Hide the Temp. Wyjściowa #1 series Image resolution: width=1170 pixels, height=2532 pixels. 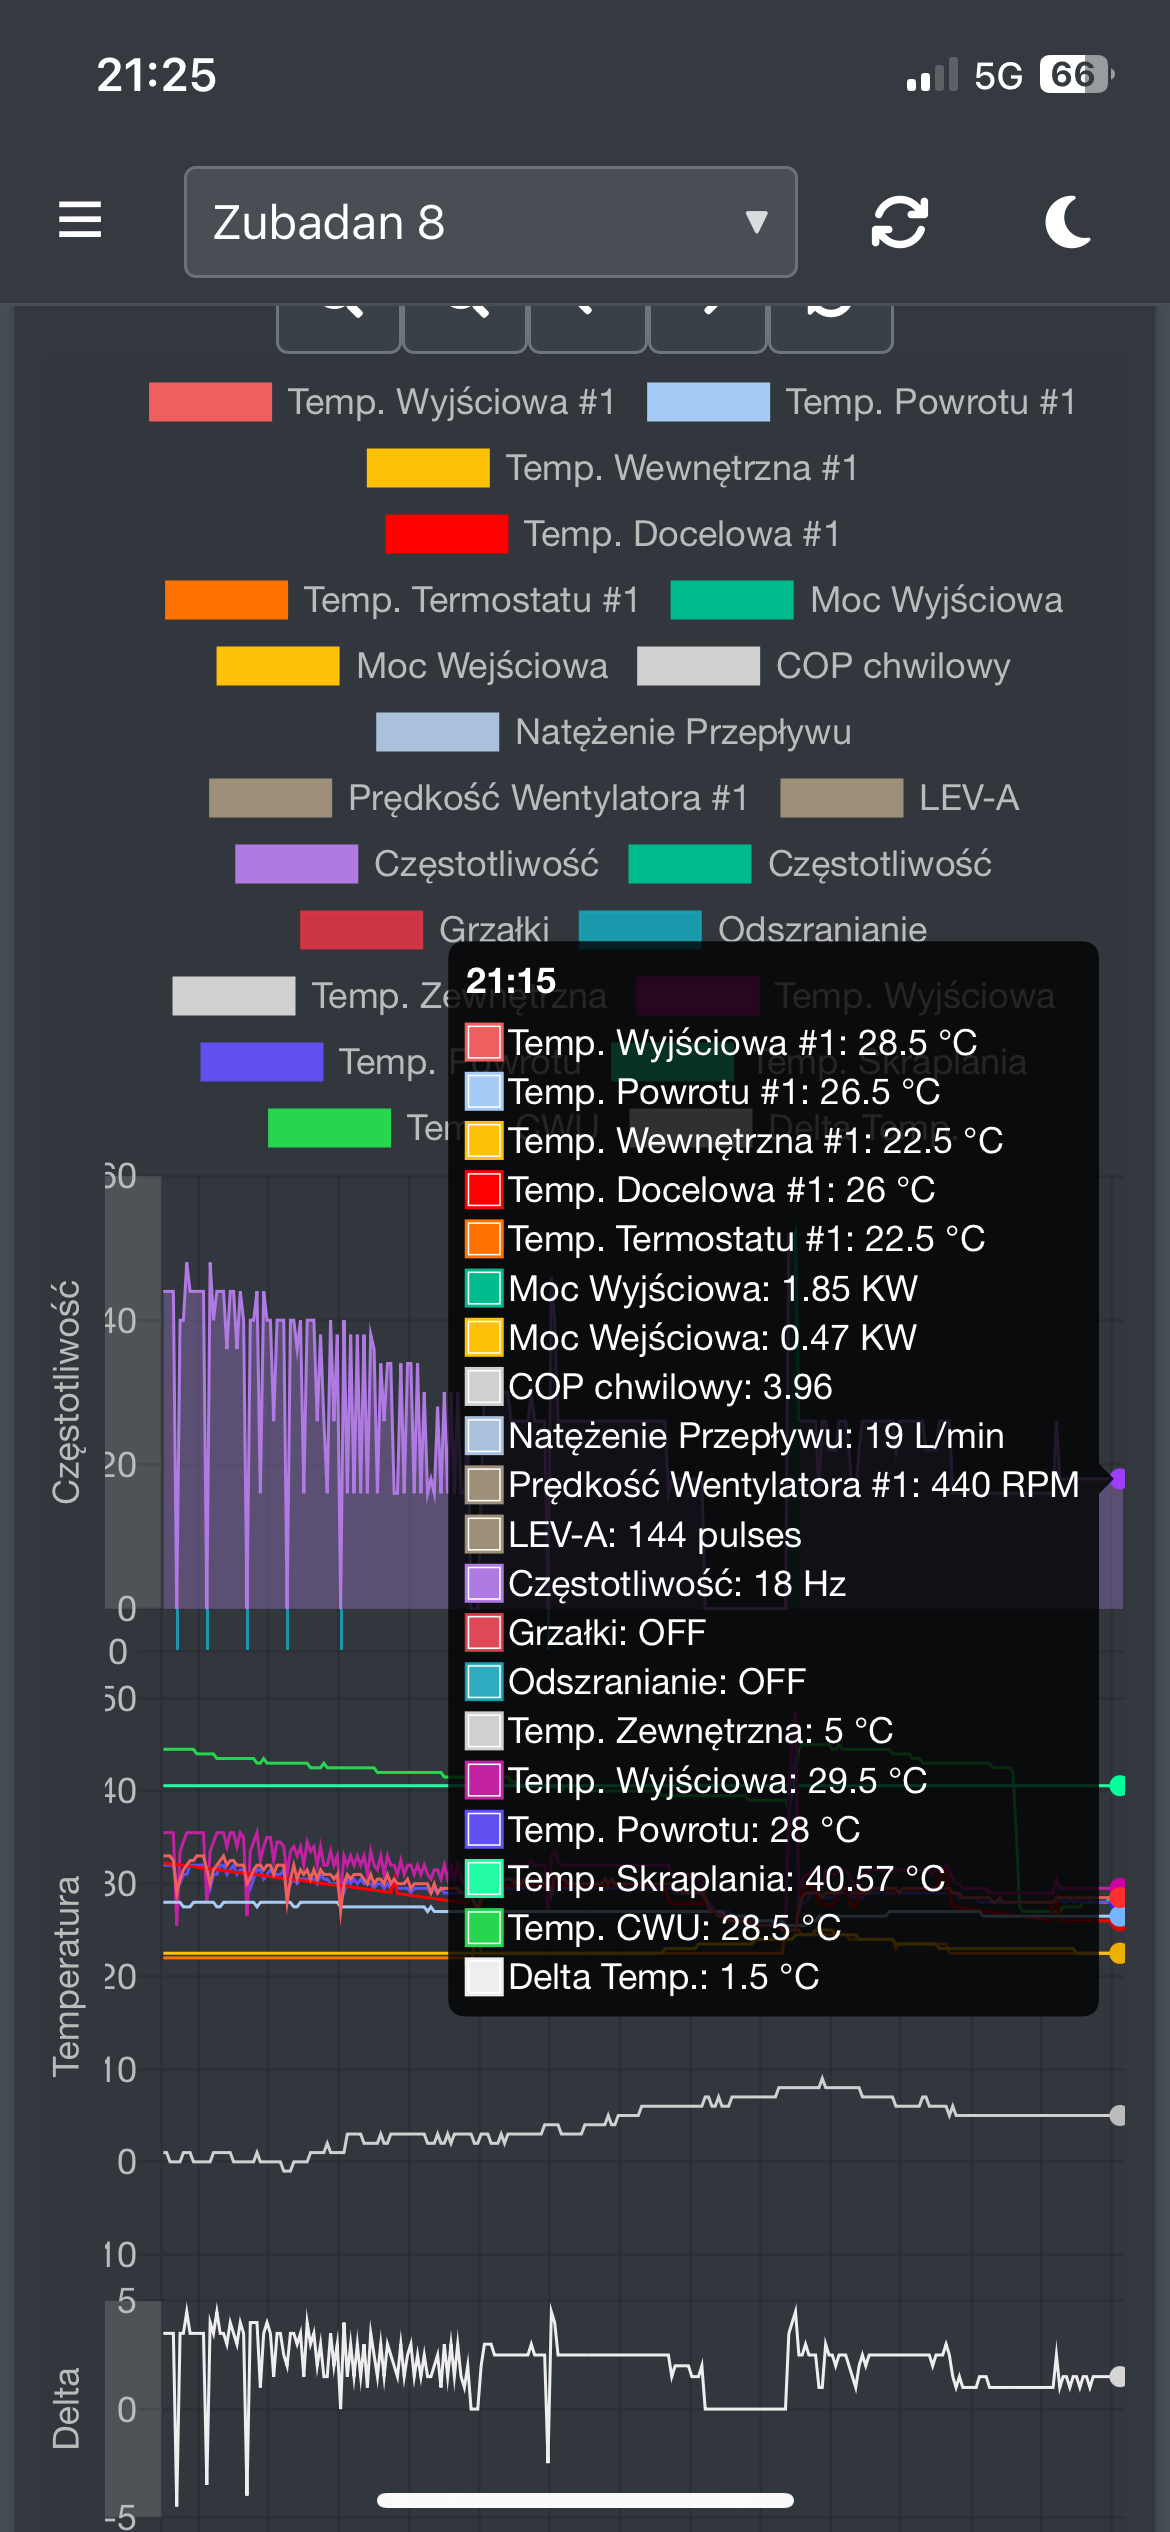(451, 402)
